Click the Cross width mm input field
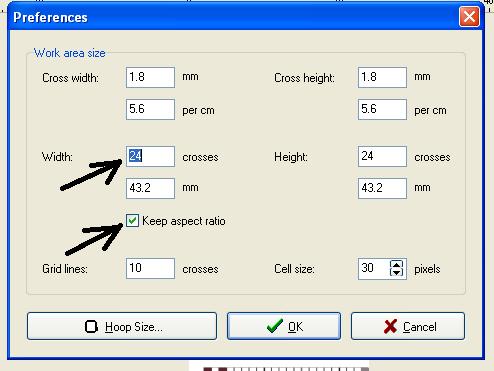 150,77
